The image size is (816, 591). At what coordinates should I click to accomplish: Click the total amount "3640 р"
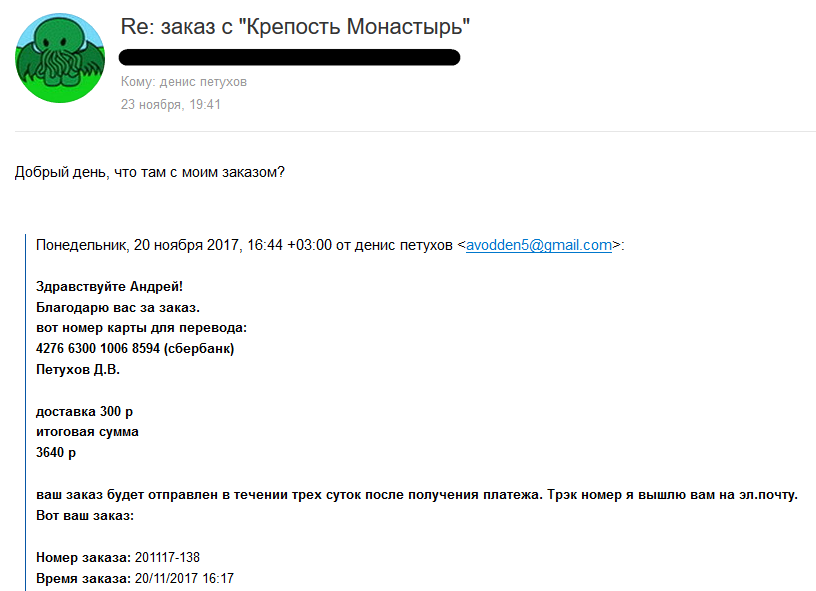coord(56,453)
